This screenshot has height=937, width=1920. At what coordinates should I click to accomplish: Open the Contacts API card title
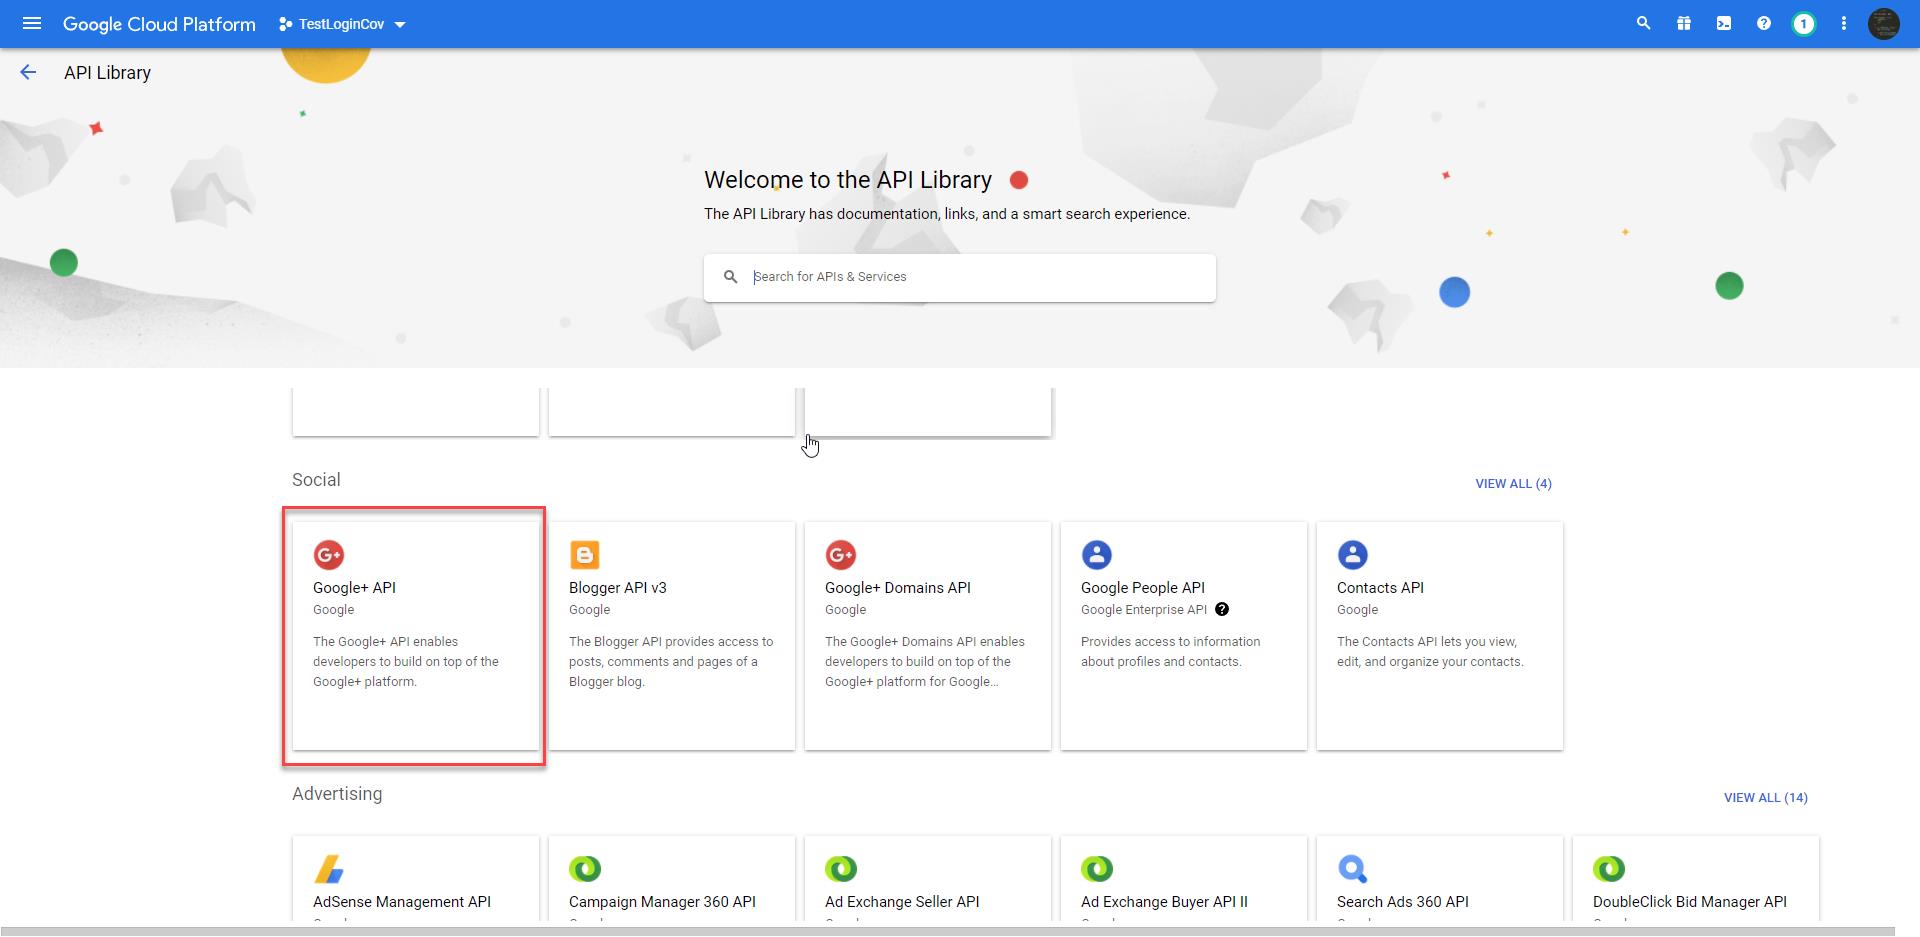pyautogui.click(x=1380, y=587)
